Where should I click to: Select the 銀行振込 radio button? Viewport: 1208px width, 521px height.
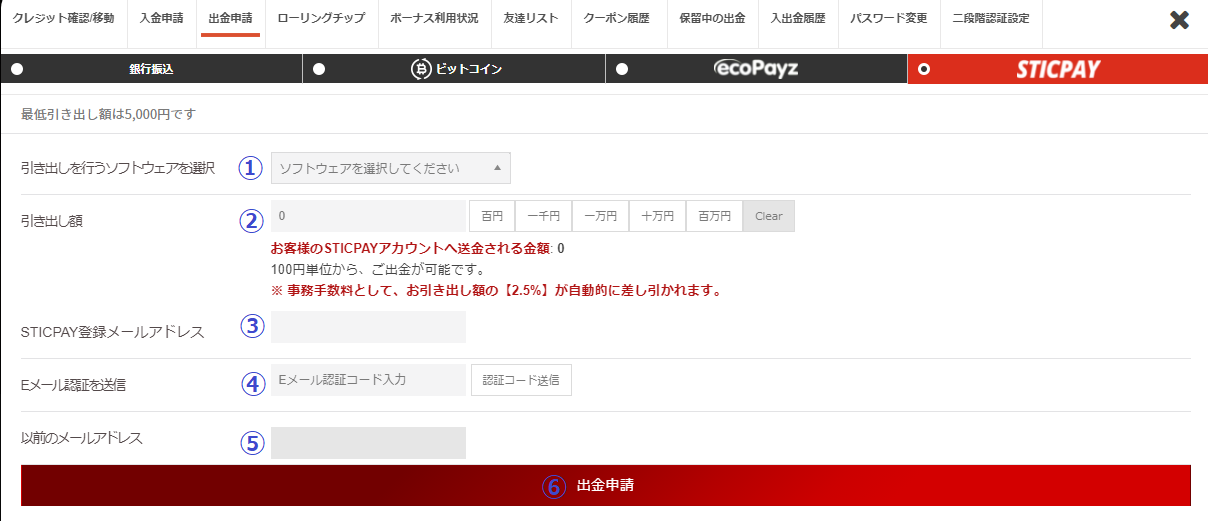17,69
